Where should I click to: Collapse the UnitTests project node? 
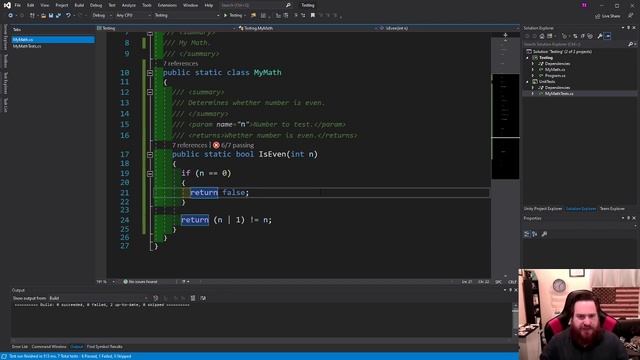tap(527, 82)
